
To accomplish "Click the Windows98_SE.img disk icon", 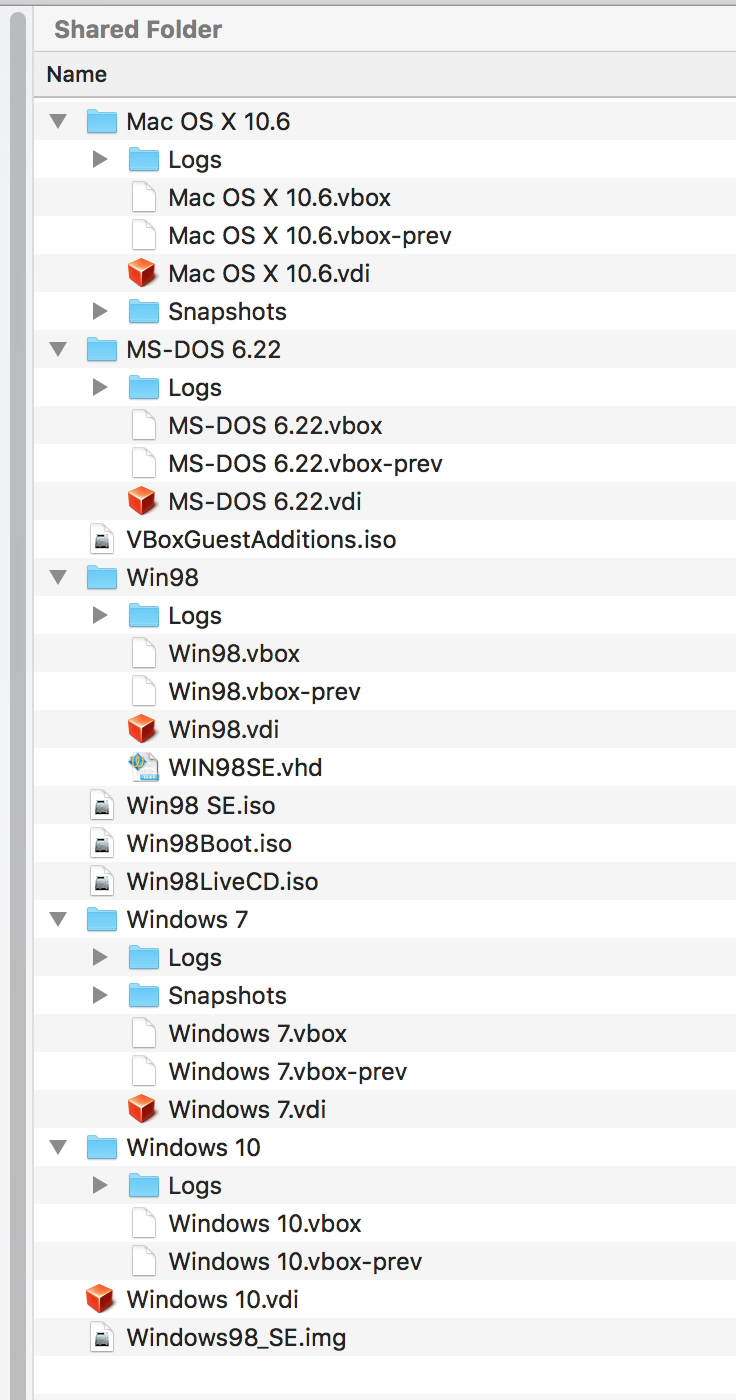I will [x=102, y=1338].
